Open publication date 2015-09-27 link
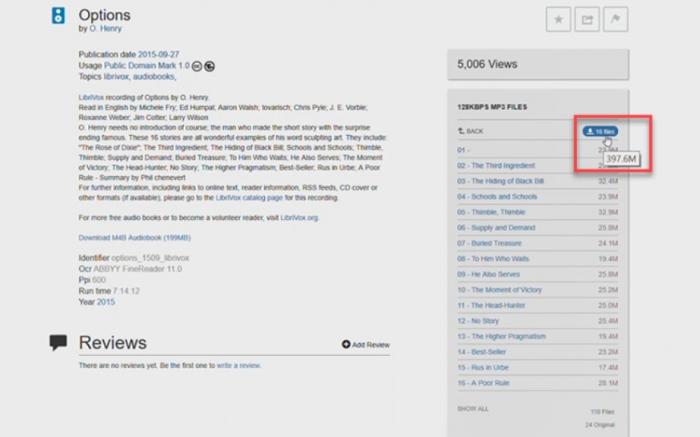Image resolution: width=700 pixels, height=437 pixels. point(158,54)
